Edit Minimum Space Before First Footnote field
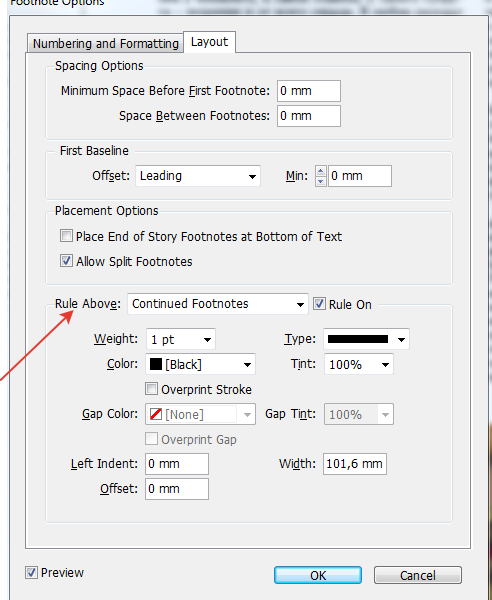This screenshot has width=492, height=600. coord(309,91)
